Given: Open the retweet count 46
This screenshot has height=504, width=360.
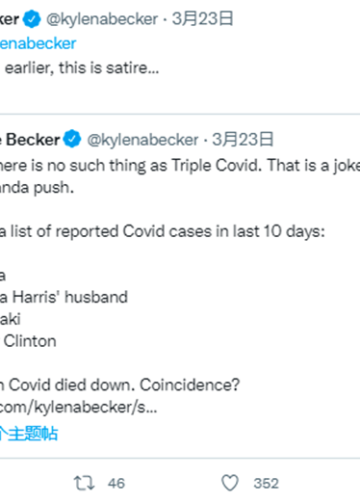Looking at the screenshot, I should (x=116, y=483).
